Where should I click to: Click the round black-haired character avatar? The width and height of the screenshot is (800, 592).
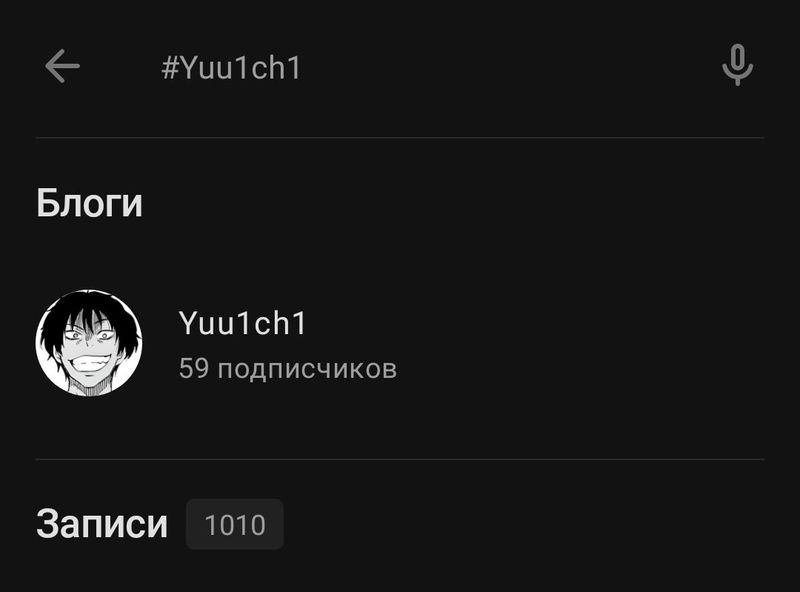89,343
